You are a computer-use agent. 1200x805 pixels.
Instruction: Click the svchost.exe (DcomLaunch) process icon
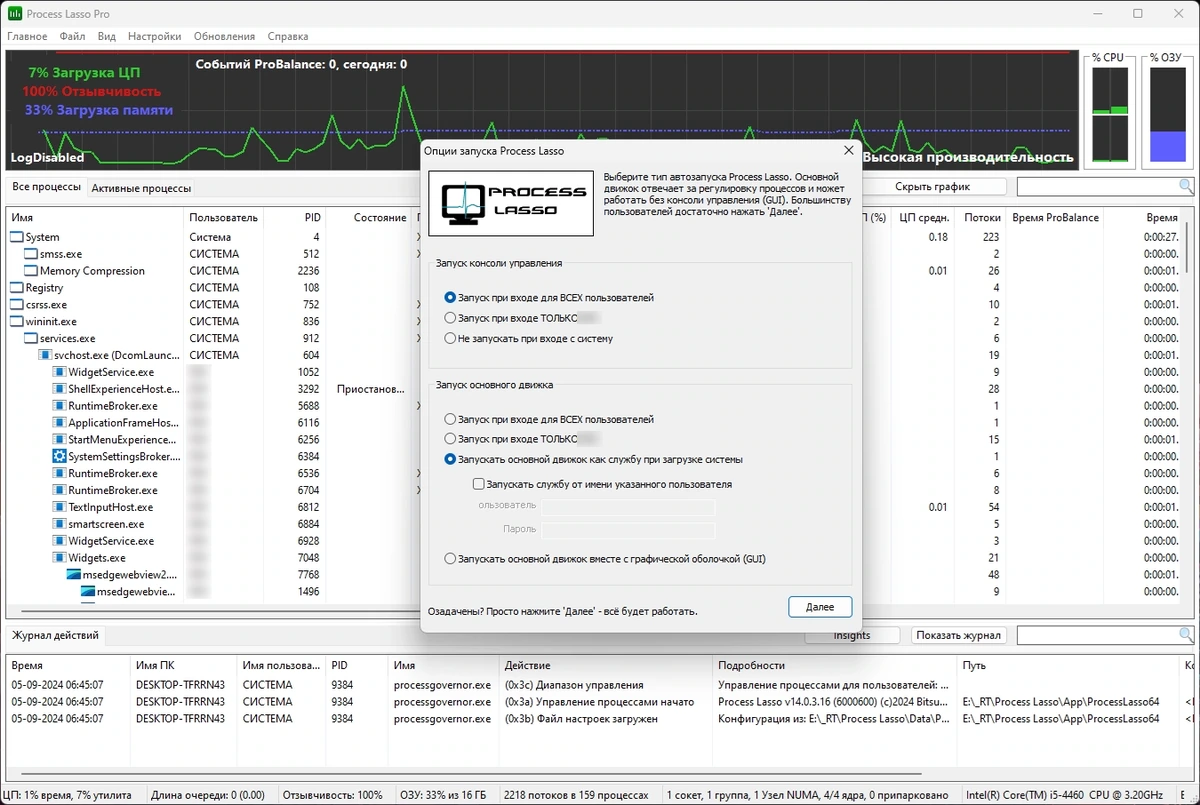pos(45,355)
